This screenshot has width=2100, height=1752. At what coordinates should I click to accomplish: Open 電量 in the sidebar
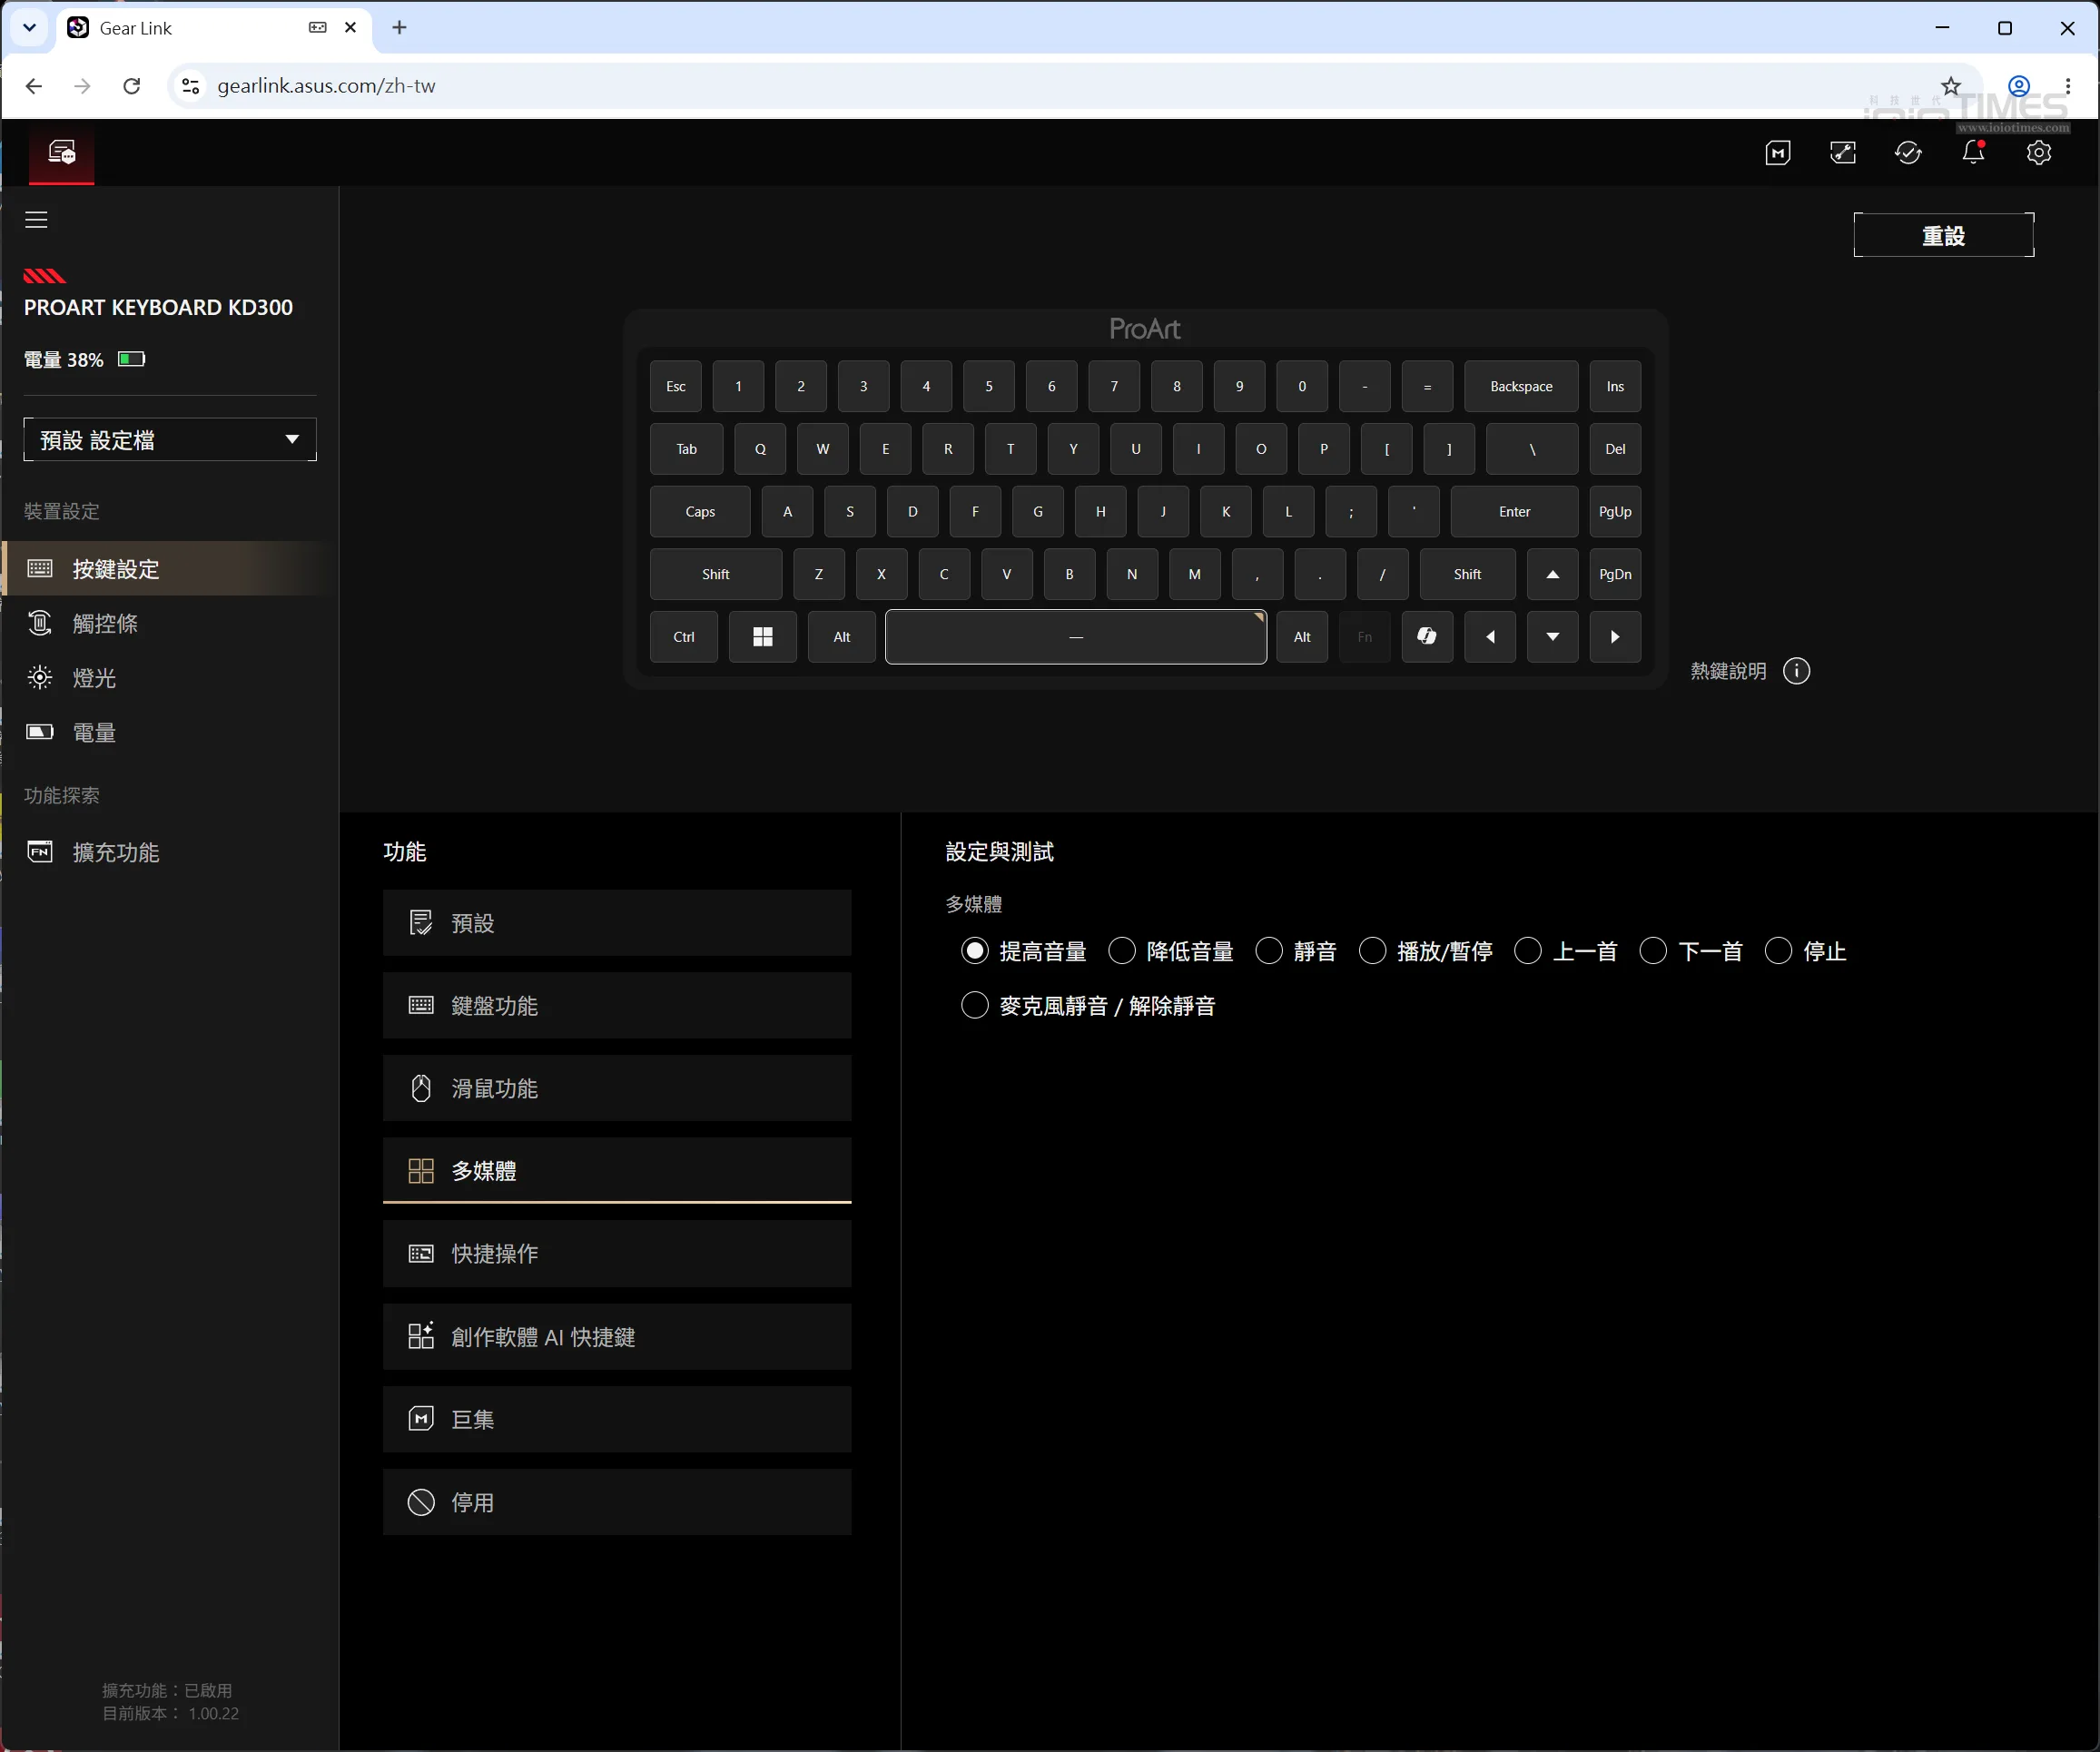click(170, 733)
